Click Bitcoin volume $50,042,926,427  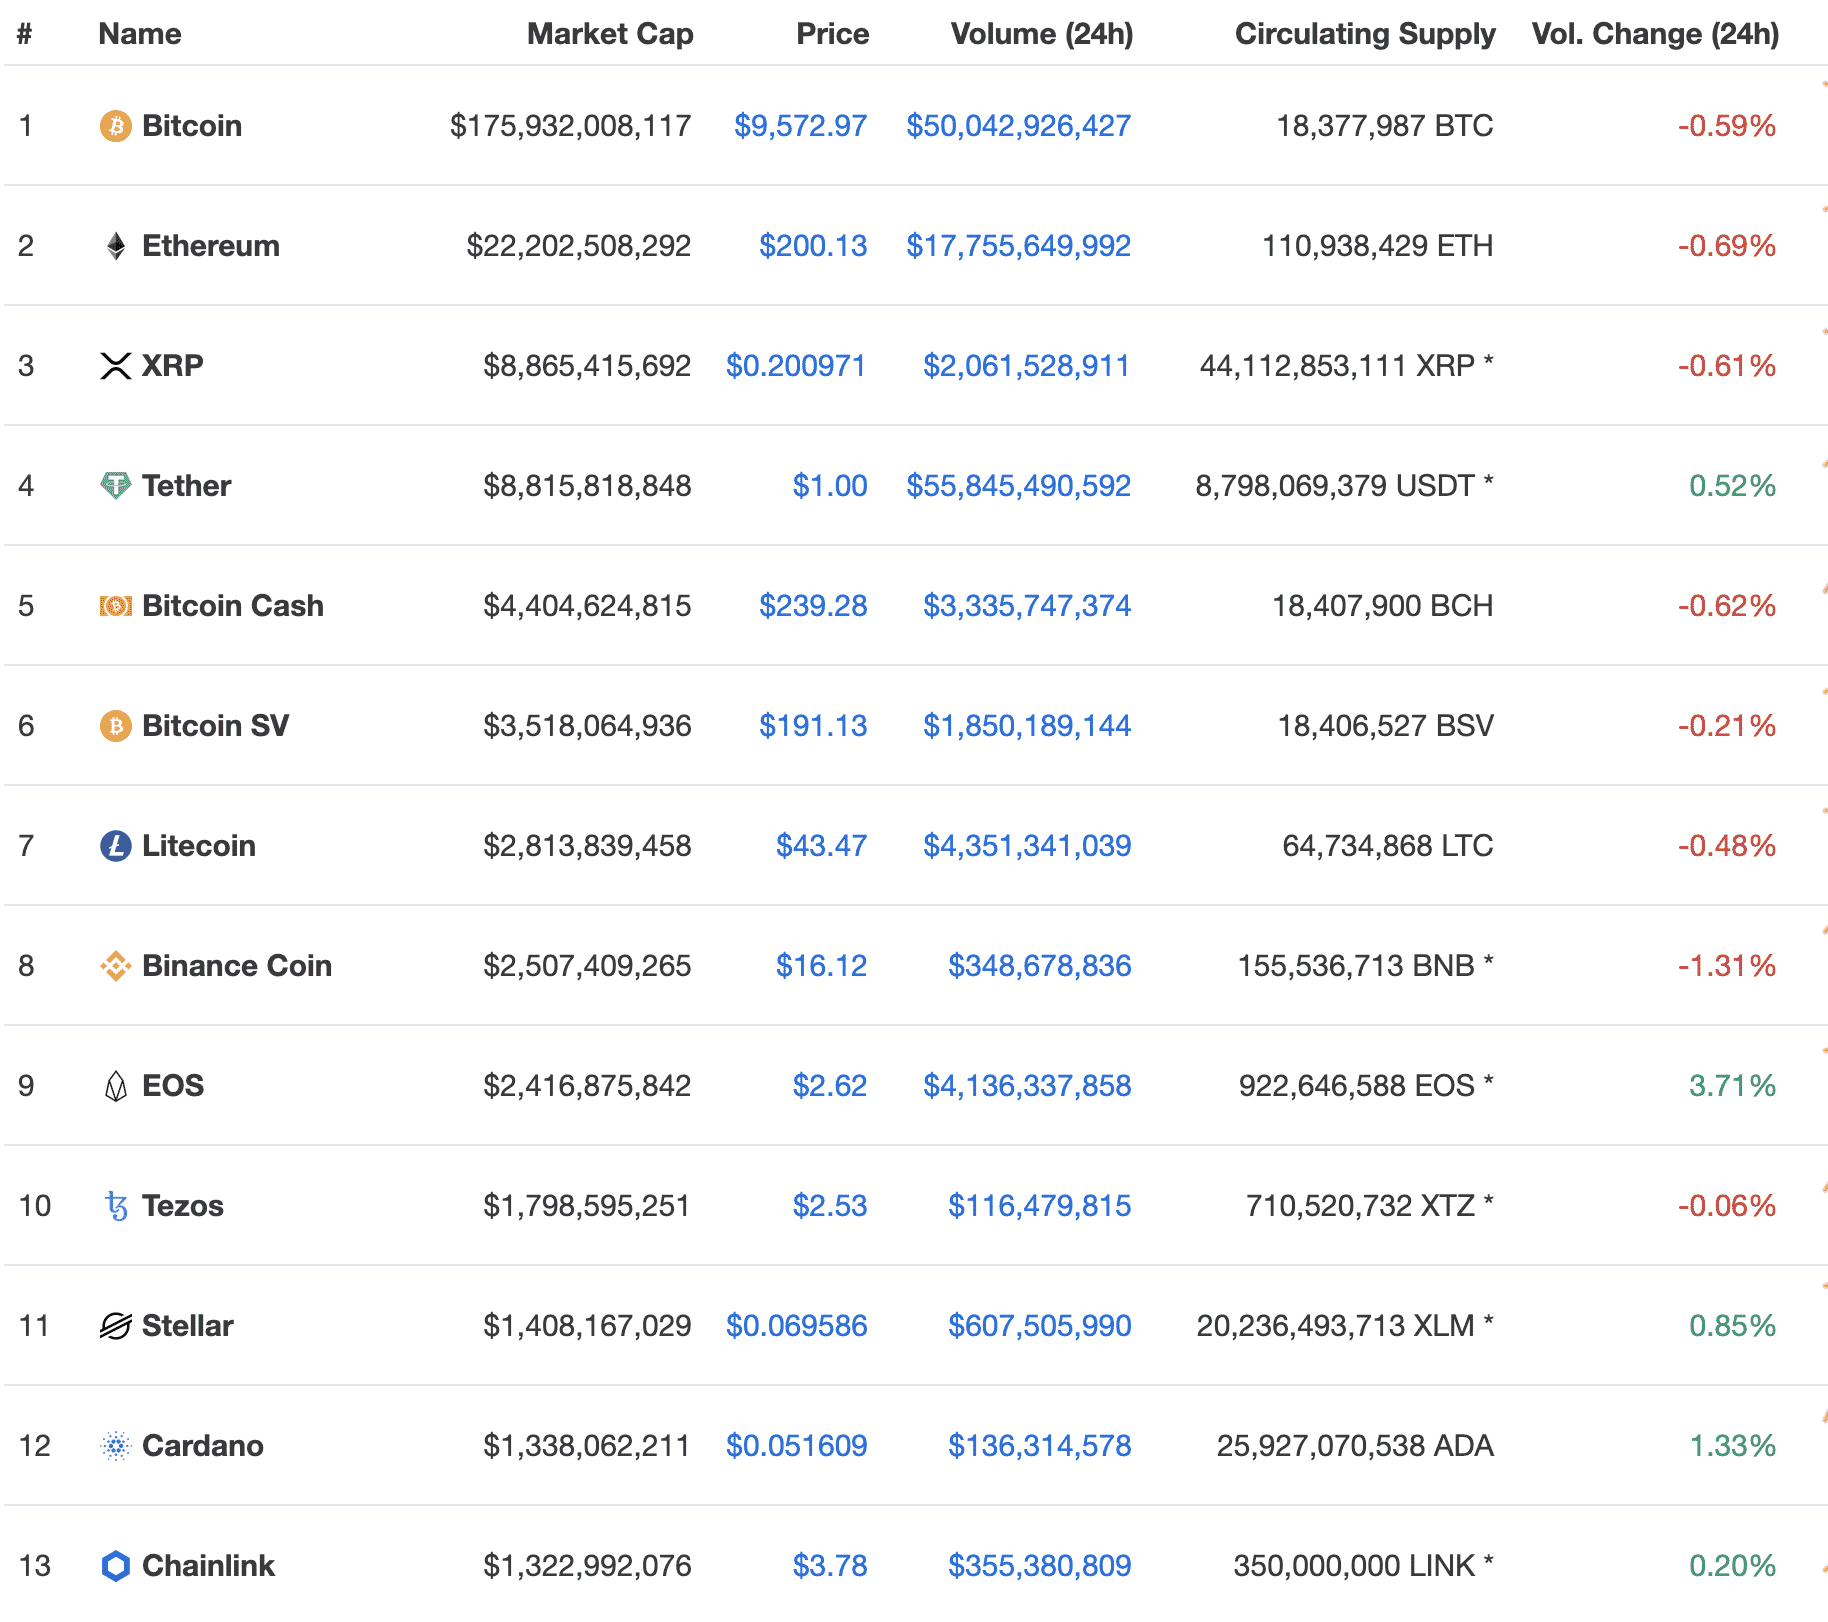point(1019,126)
